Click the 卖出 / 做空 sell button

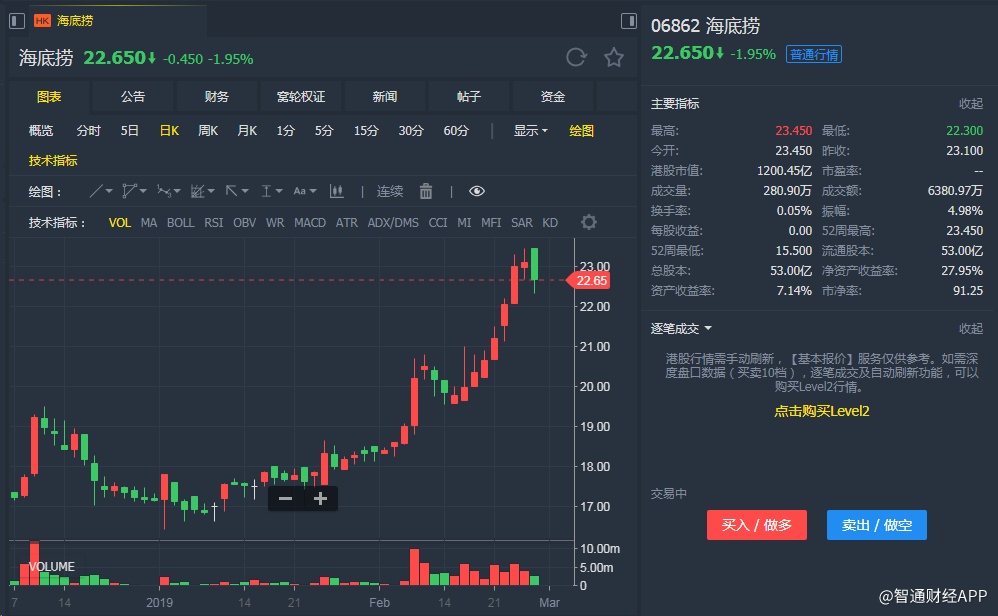pyautogui.click(x=876, y=525)
